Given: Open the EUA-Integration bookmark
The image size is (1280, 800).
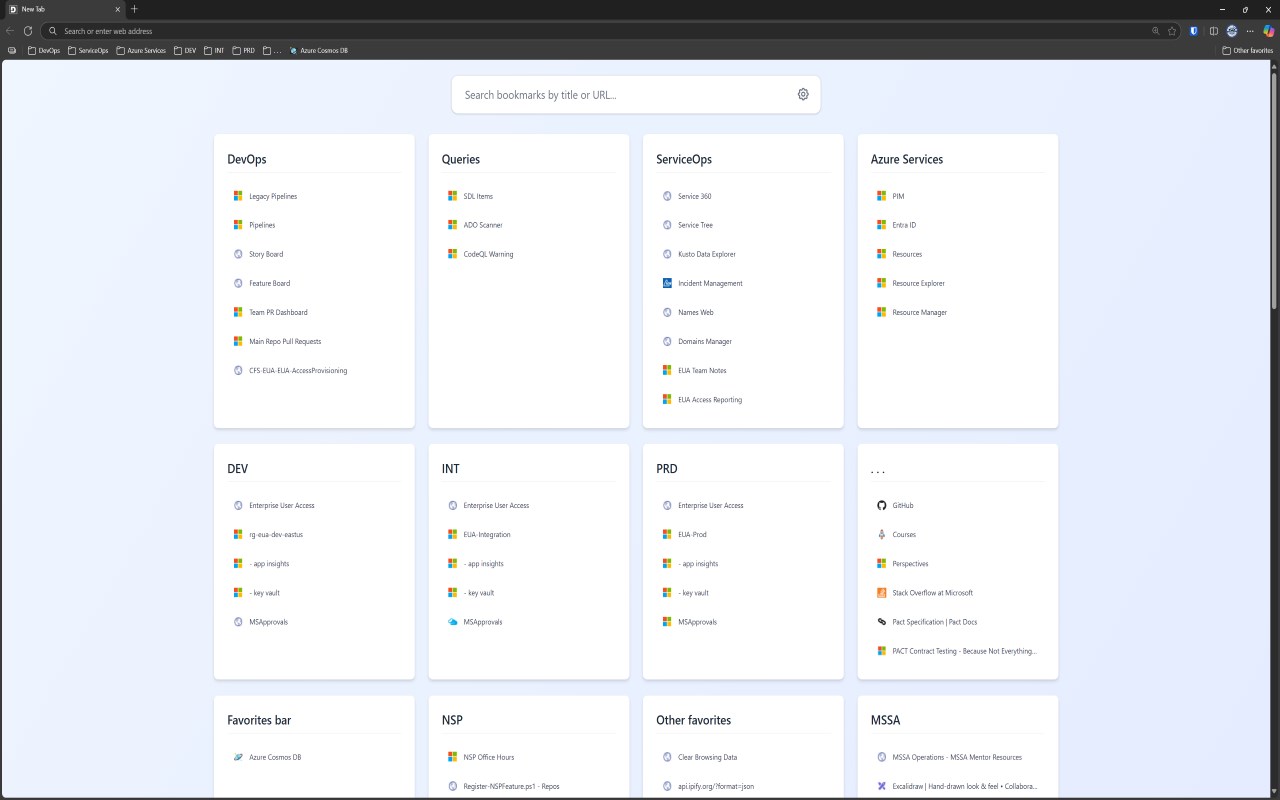Looking at the screenshot, I should pos(487,534).
